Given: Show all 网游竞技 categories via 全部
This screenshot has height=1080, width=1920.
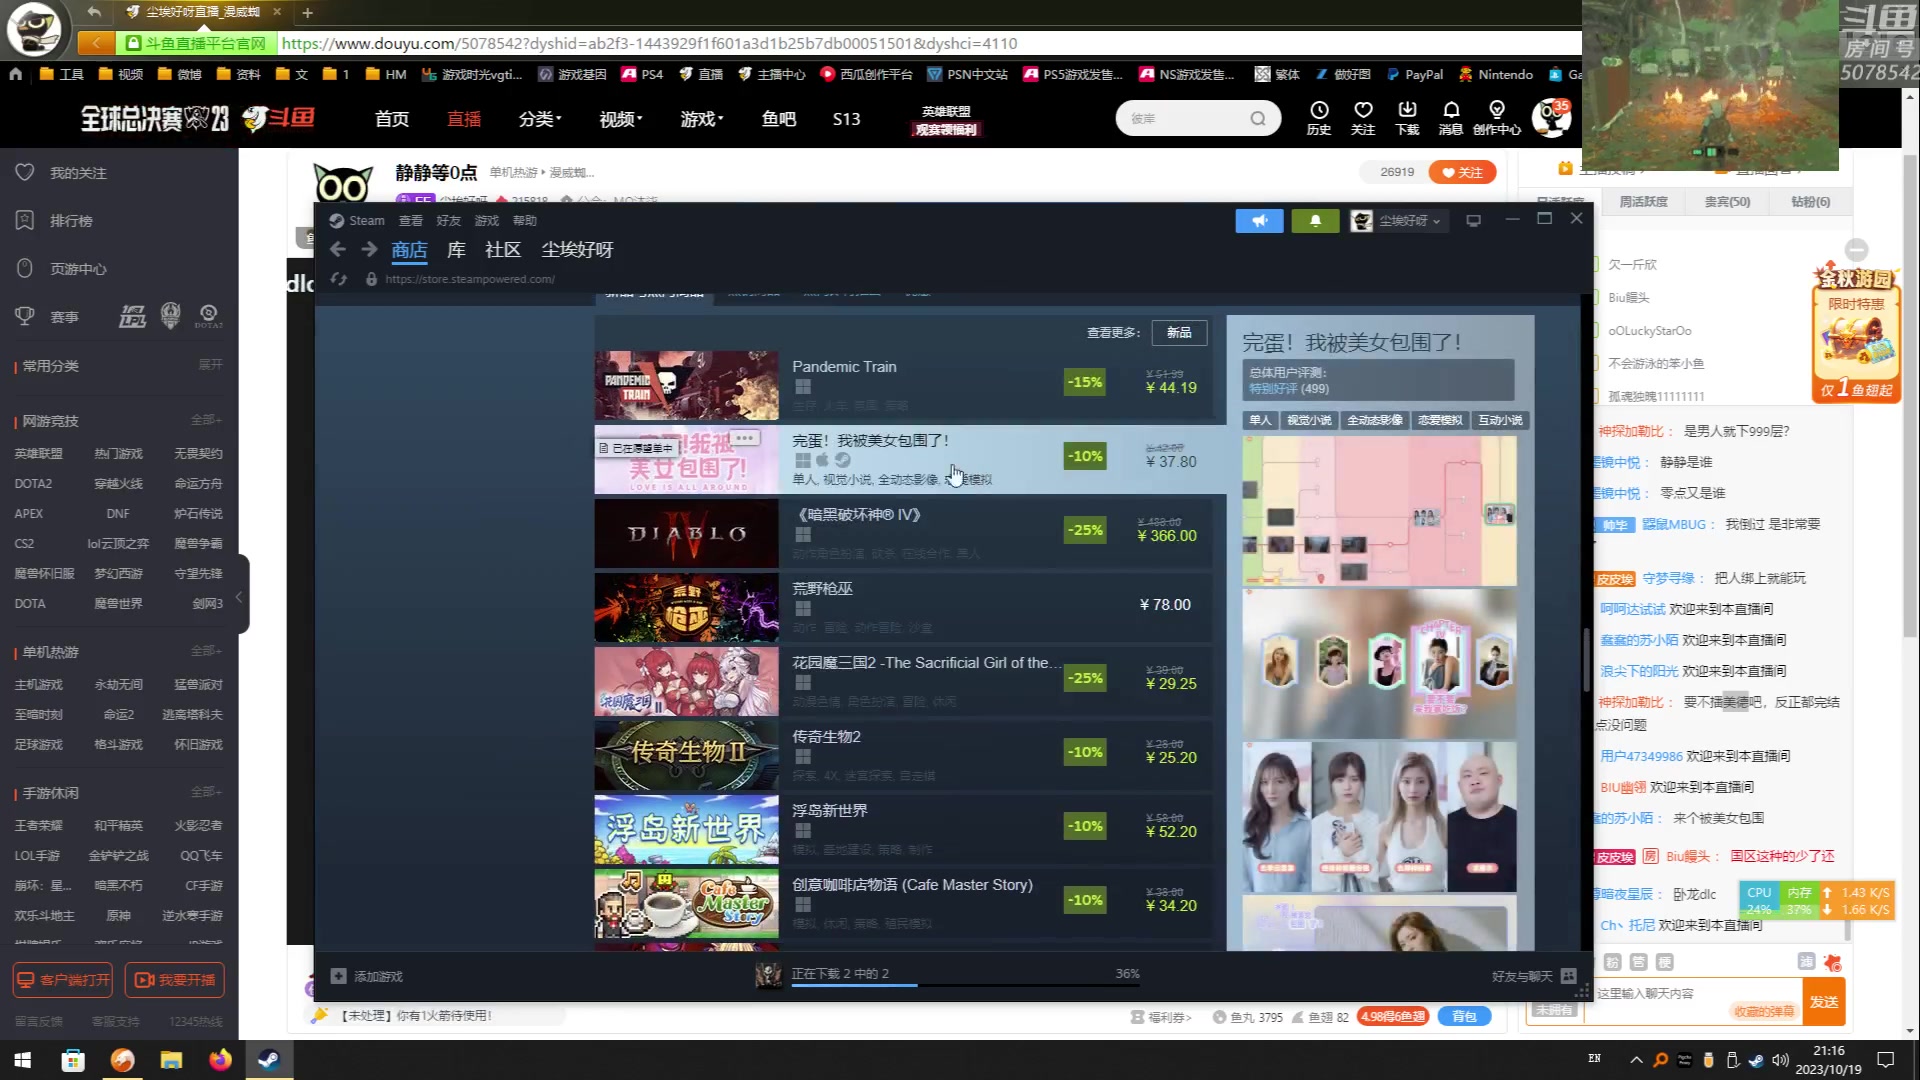Looking at the screenshot, I should click(x=206, y=420).
